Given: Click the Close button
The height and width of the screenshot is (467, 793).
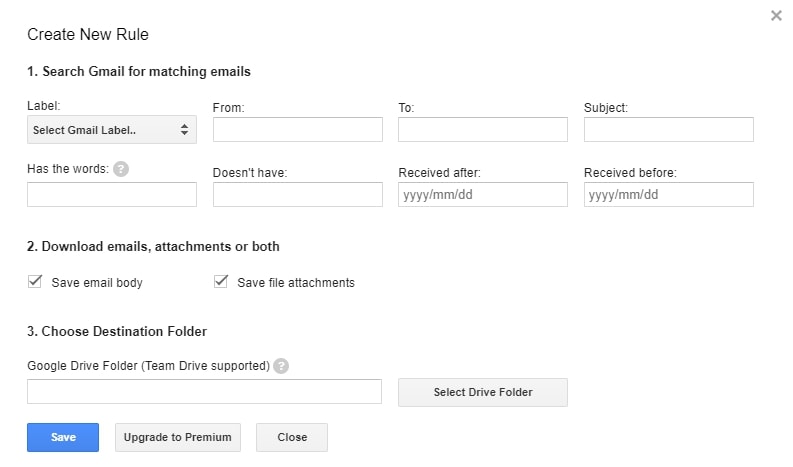Looking at the screenshot, I should click(292, 437).
